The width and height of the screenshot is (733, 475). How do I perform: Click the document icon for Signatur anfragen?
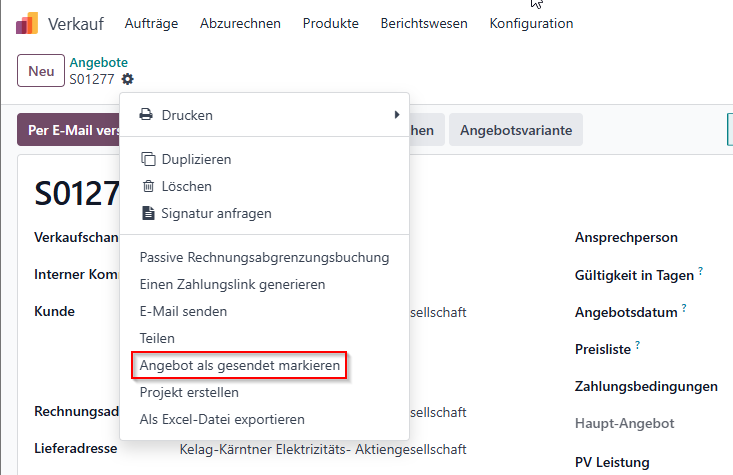(x=148, y=213)
